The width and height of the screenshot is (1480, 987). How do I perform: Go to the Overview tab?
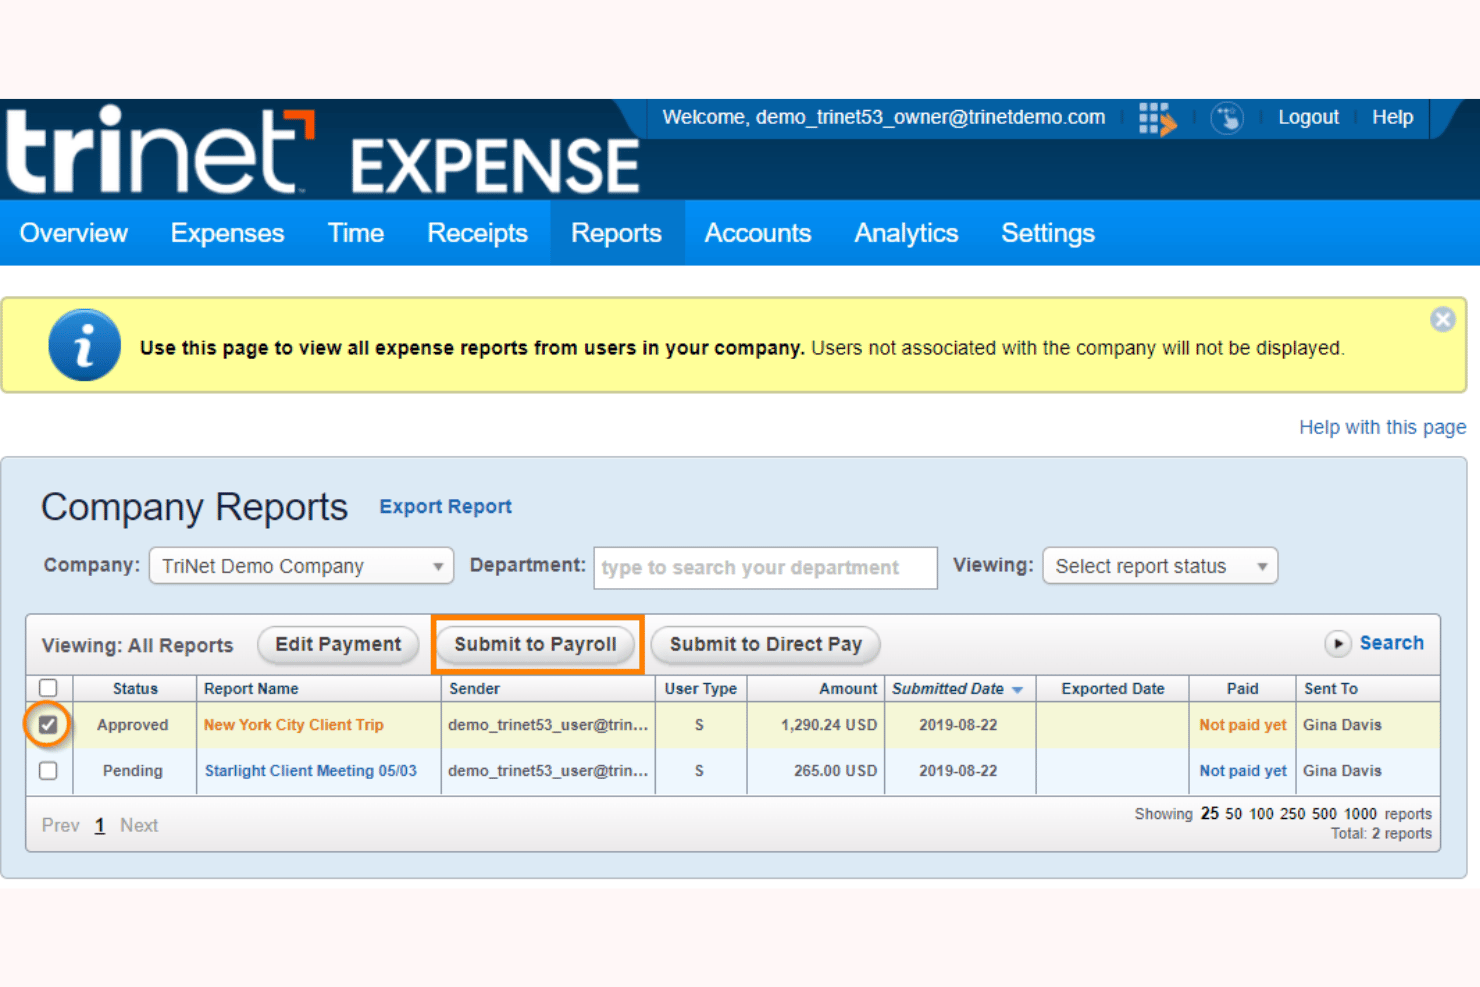(x=74, y=233)
